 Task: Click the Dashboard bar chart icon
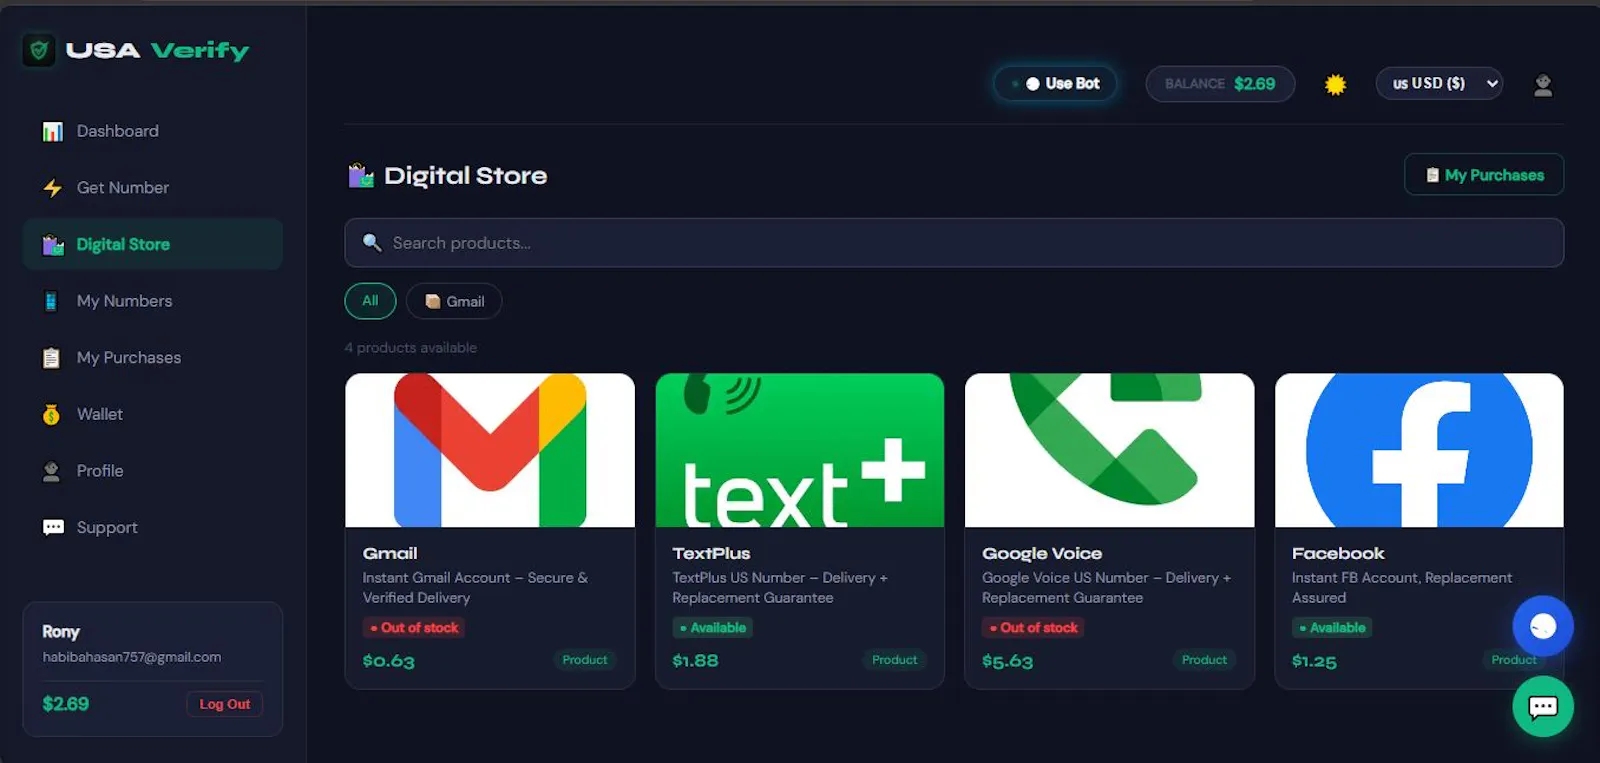pos(52,131)
